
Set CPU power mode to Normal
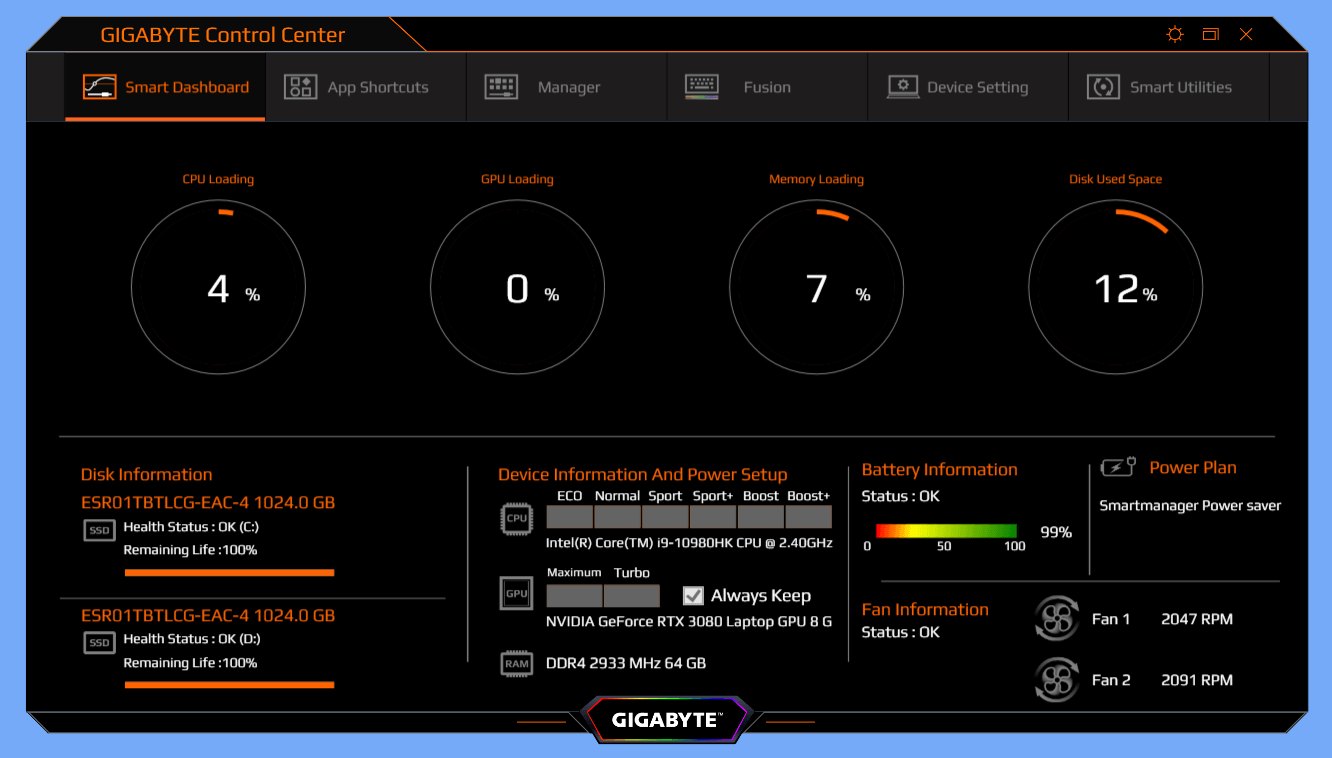pyautogui.click(x=618, y=517)
